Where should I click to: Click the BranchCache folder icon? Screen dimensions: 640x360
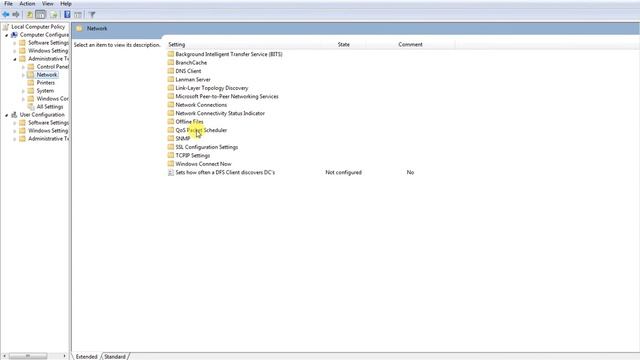coord(171,62)
